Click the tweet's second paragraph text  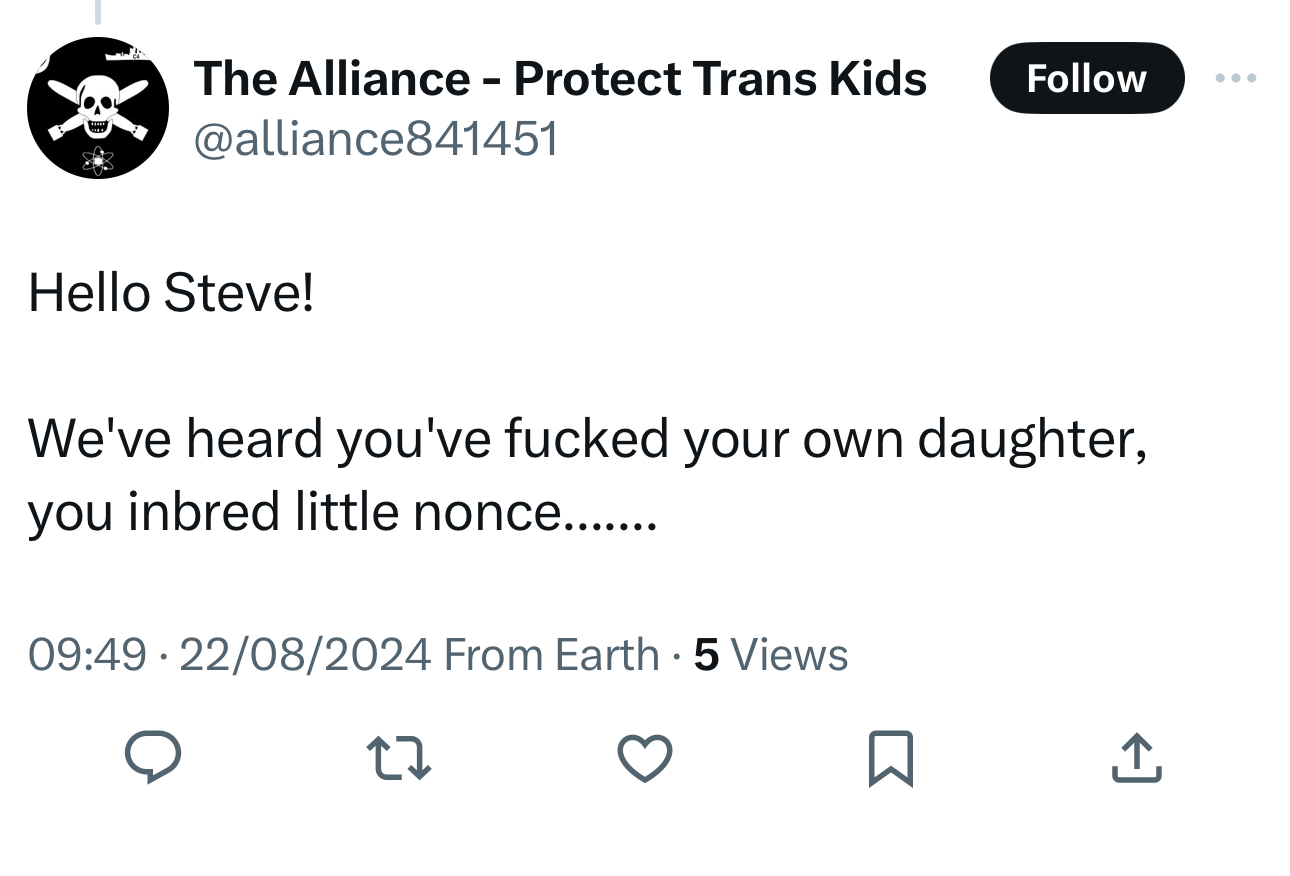tap(585, 475)
